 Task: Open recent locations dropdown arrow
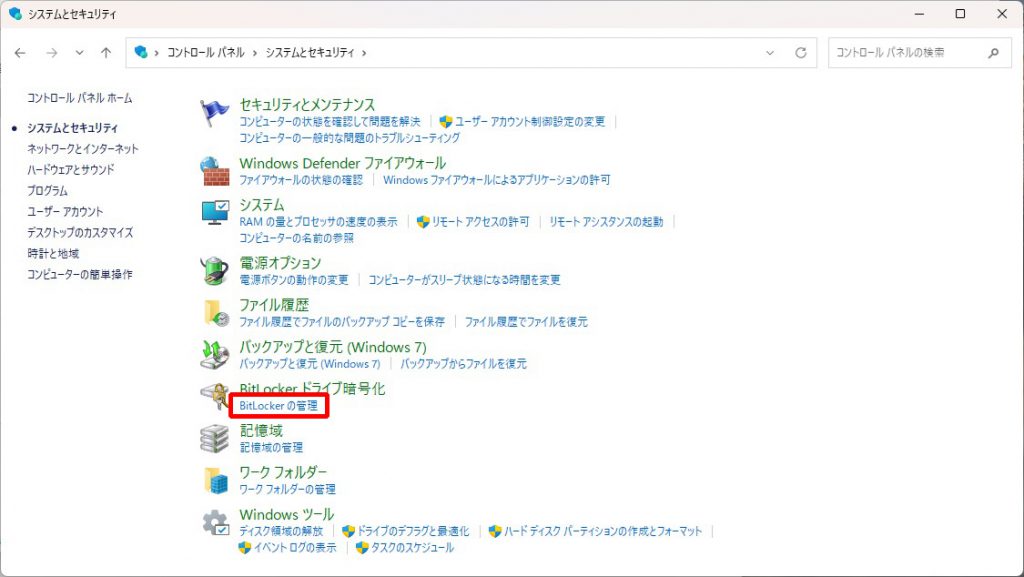pyautogui.click(x=79, y=53)
